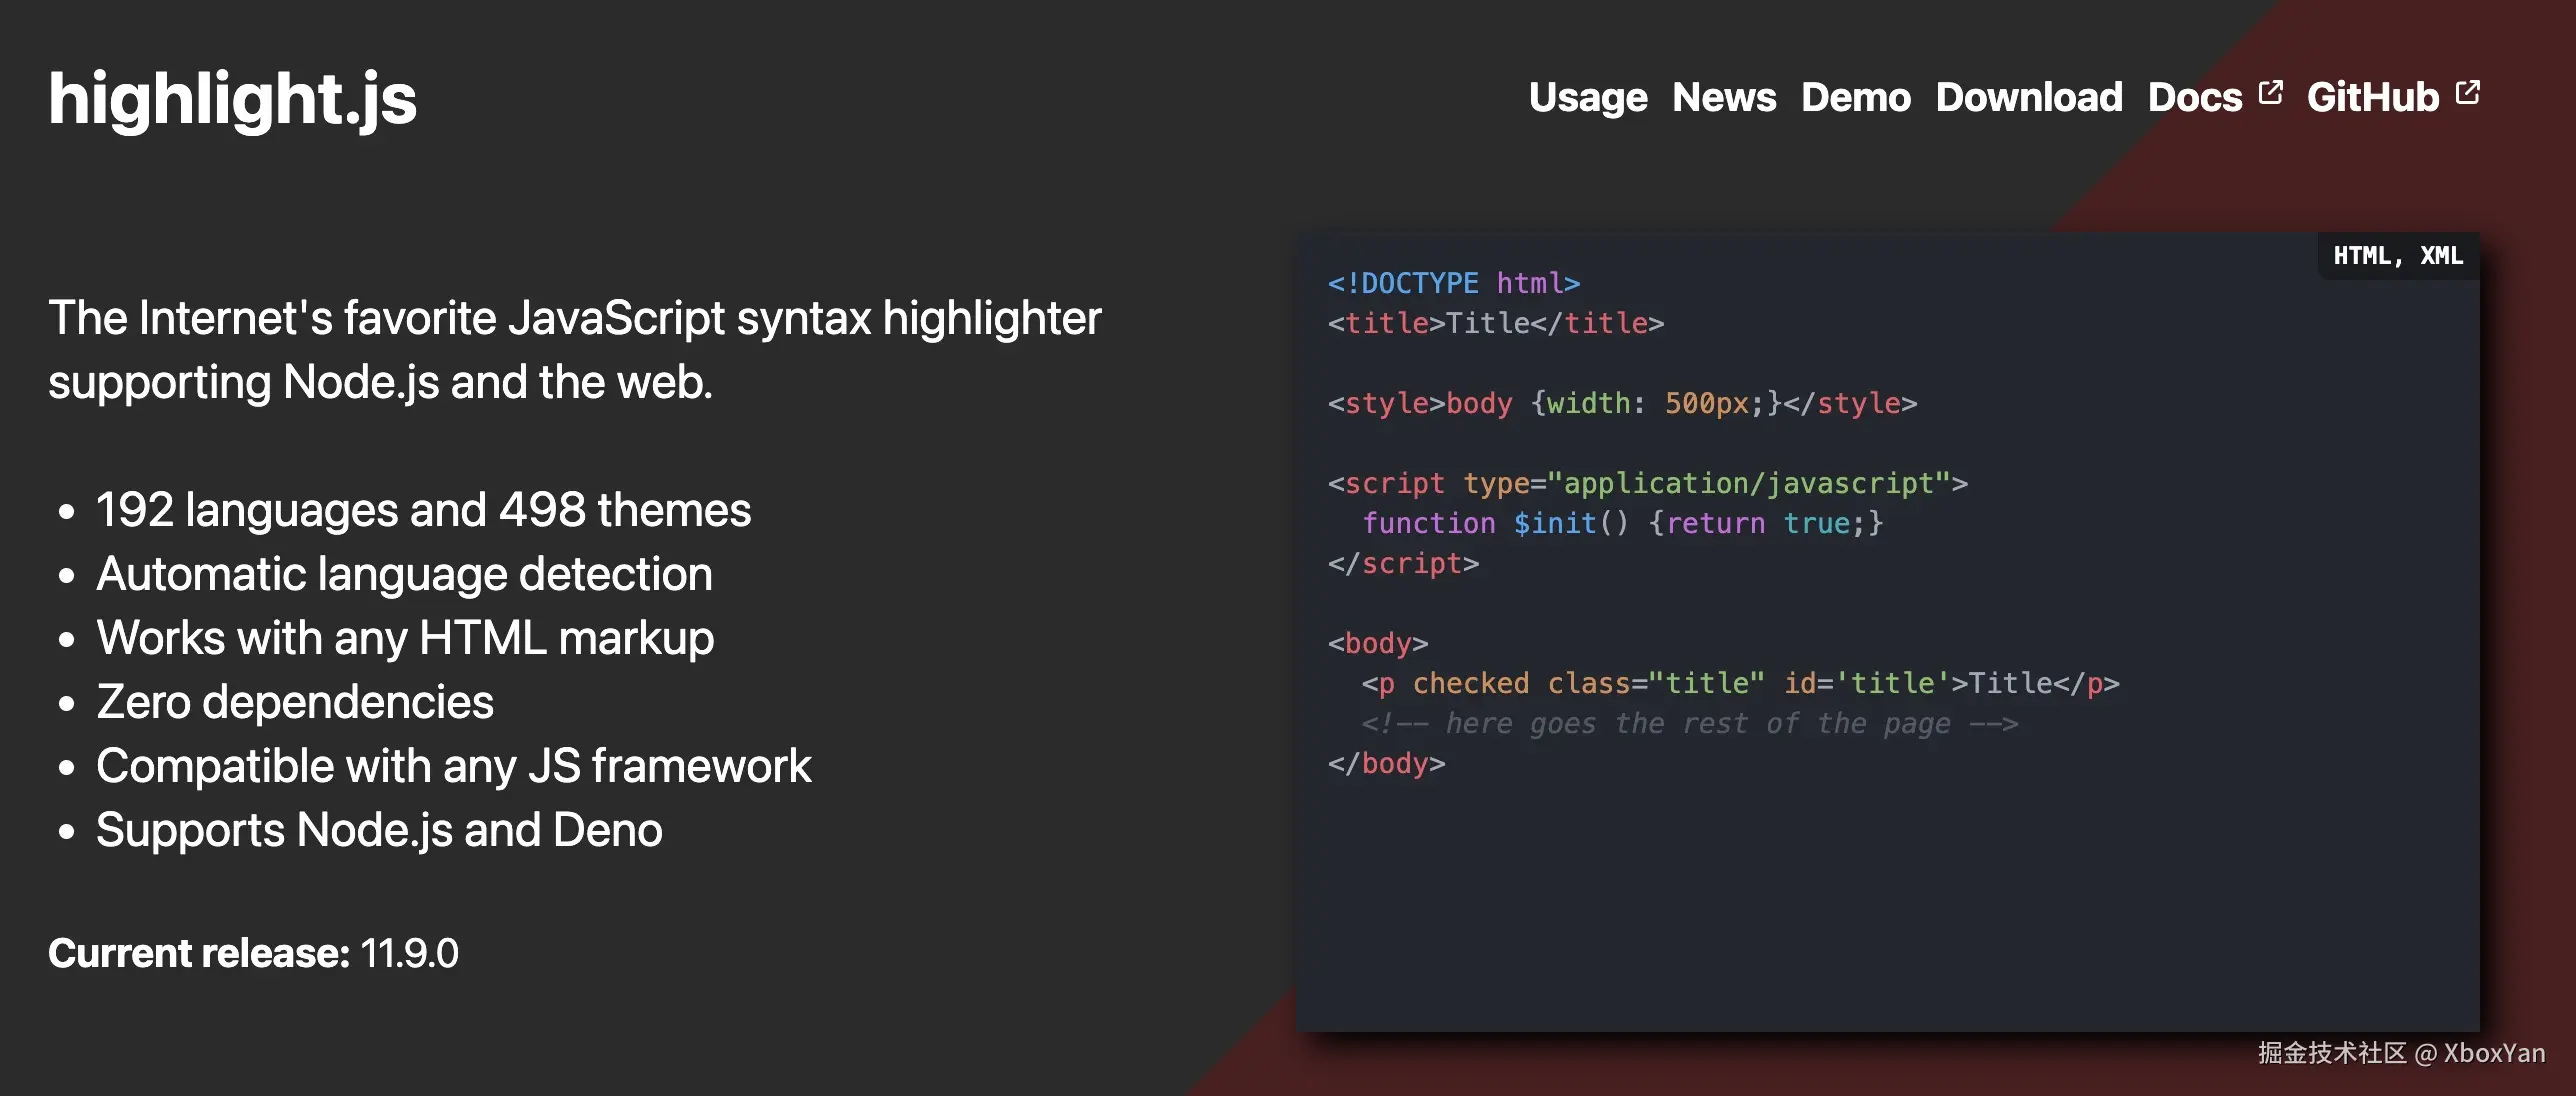Click the function $init code line
The image size is (2576, 1096).
click(1622, 523)
